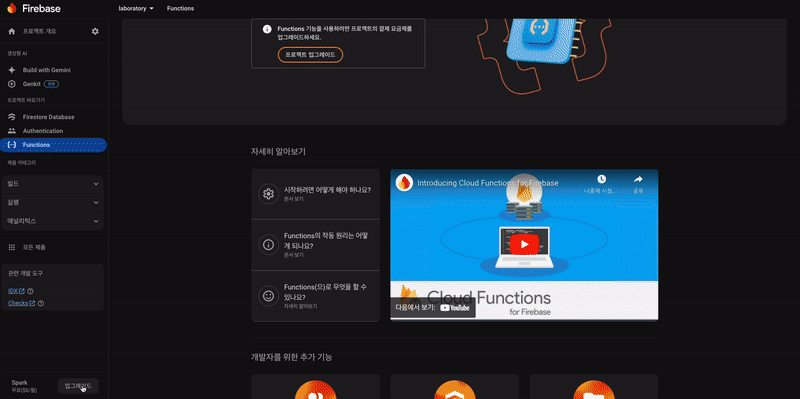The image size is (800, 399).
Task: Open project settings gear icon
Action: coord(95,32)
